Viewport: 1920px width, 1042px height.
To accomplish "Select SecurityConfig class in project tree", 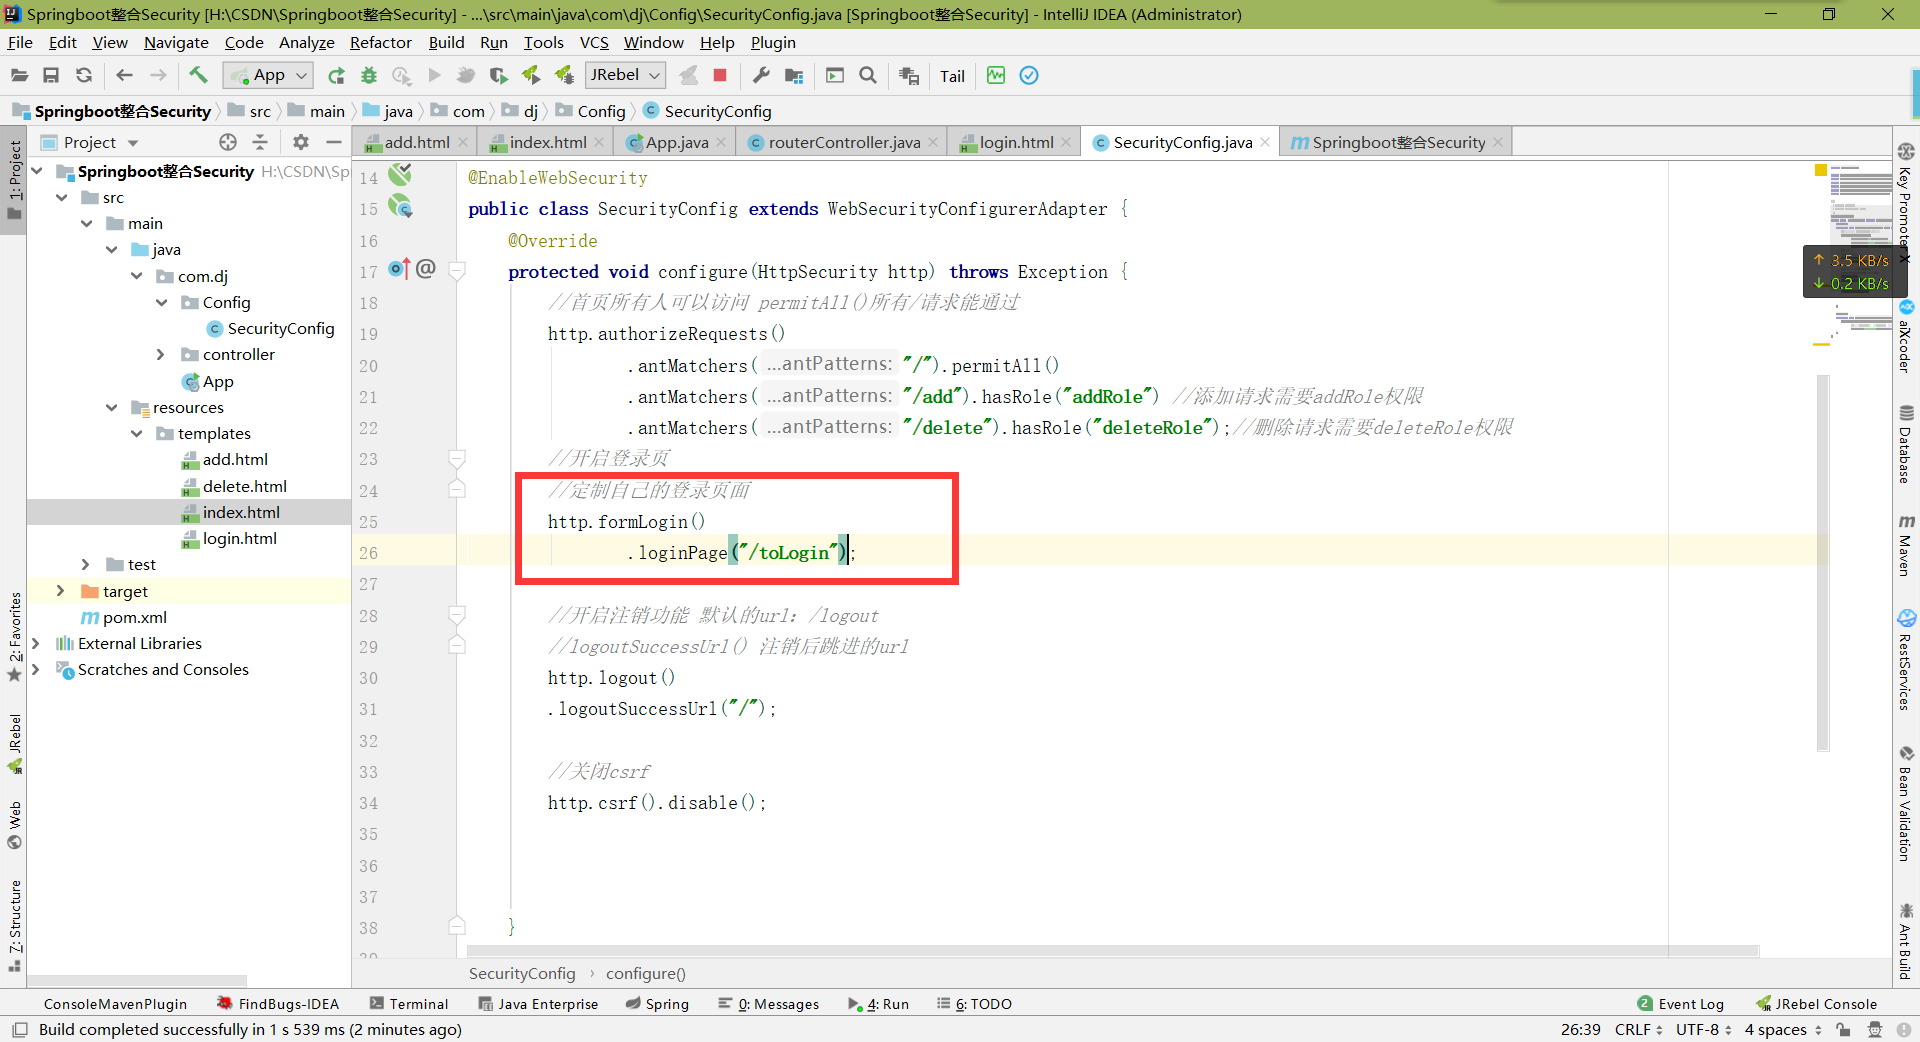I will click(281, 328).
